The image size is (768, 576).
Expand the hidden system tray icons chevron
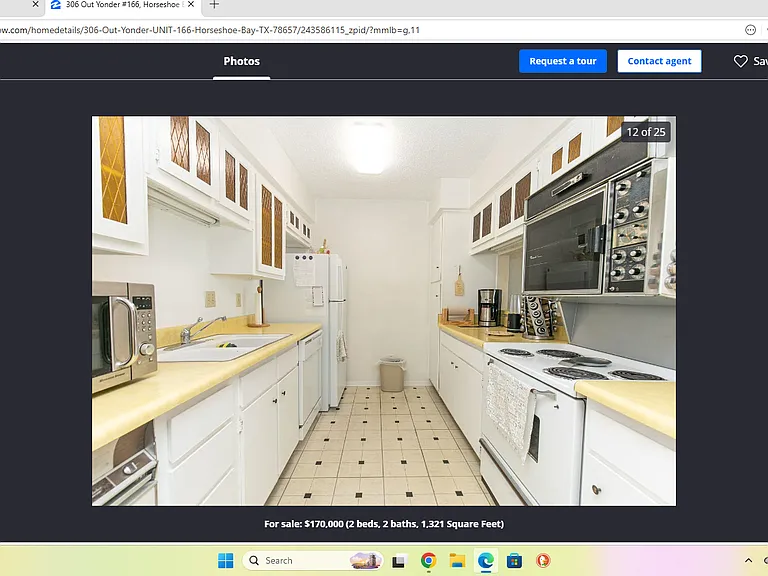[748, 560]
